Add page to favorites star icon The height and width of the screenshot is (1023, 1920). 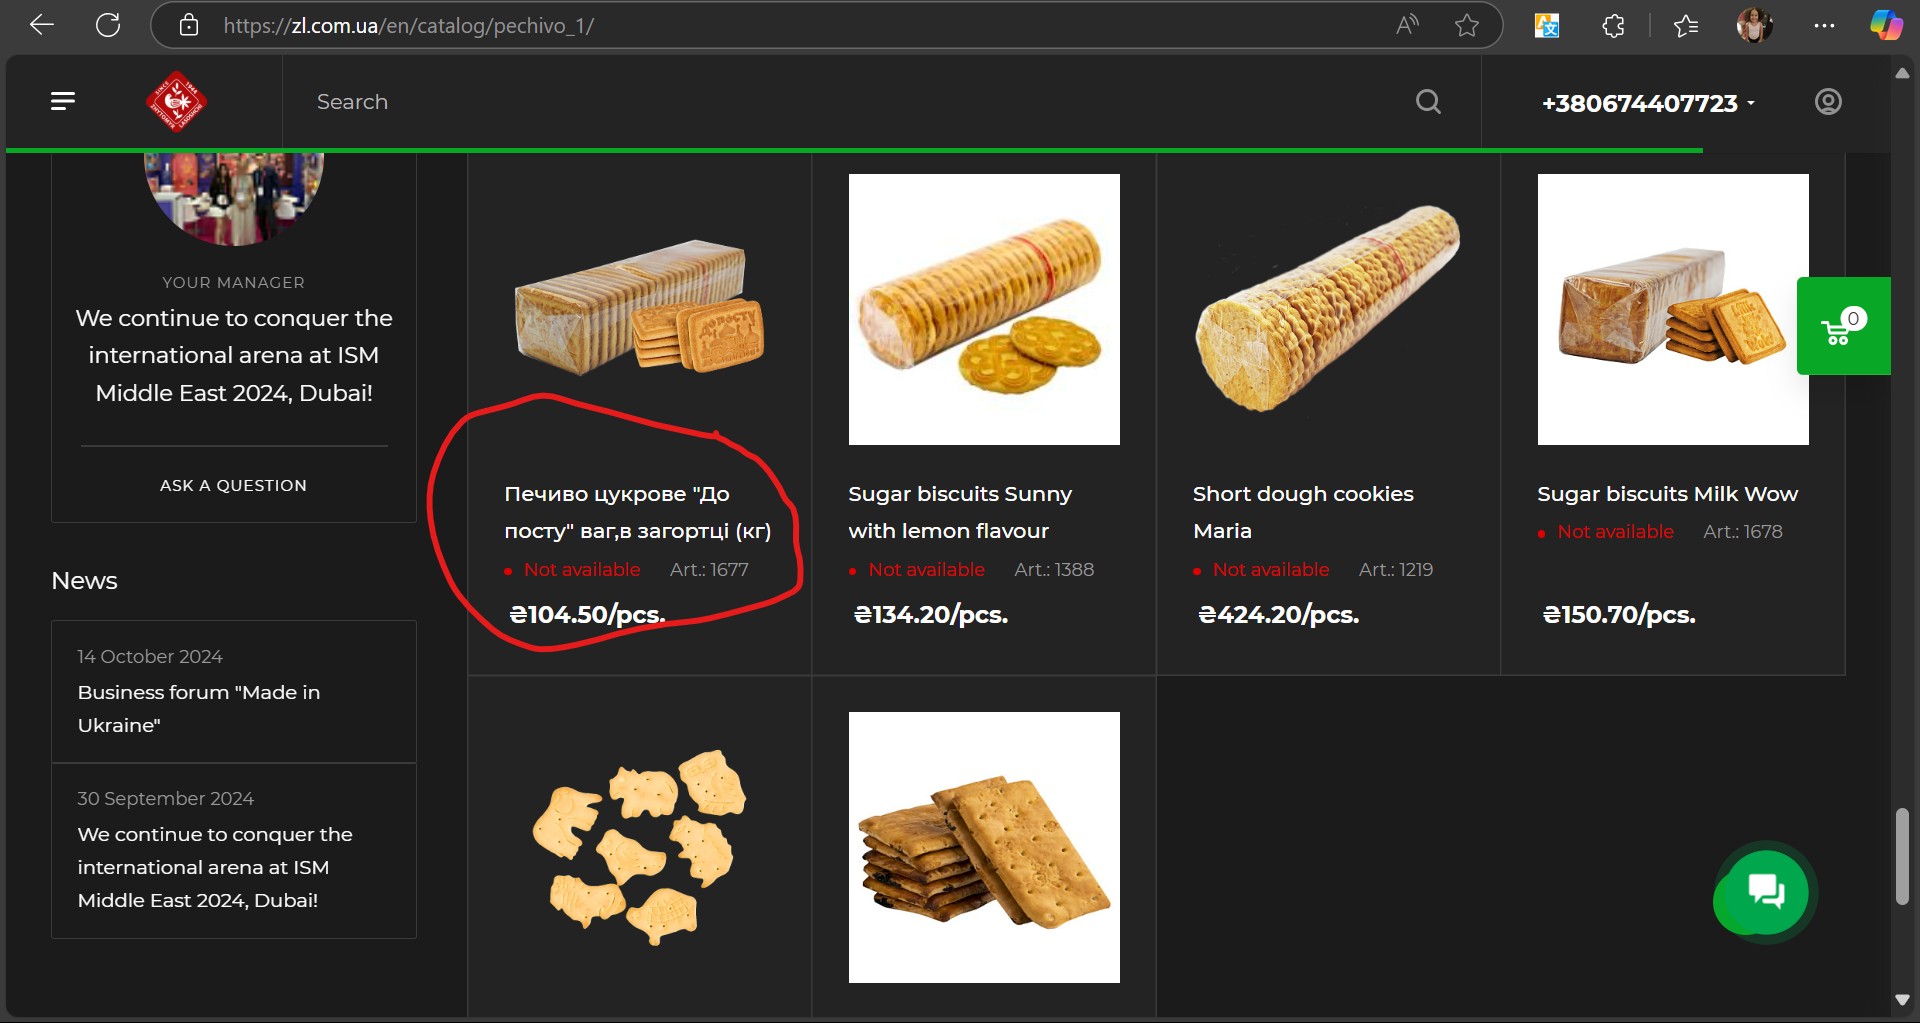tap(1467, 25)
